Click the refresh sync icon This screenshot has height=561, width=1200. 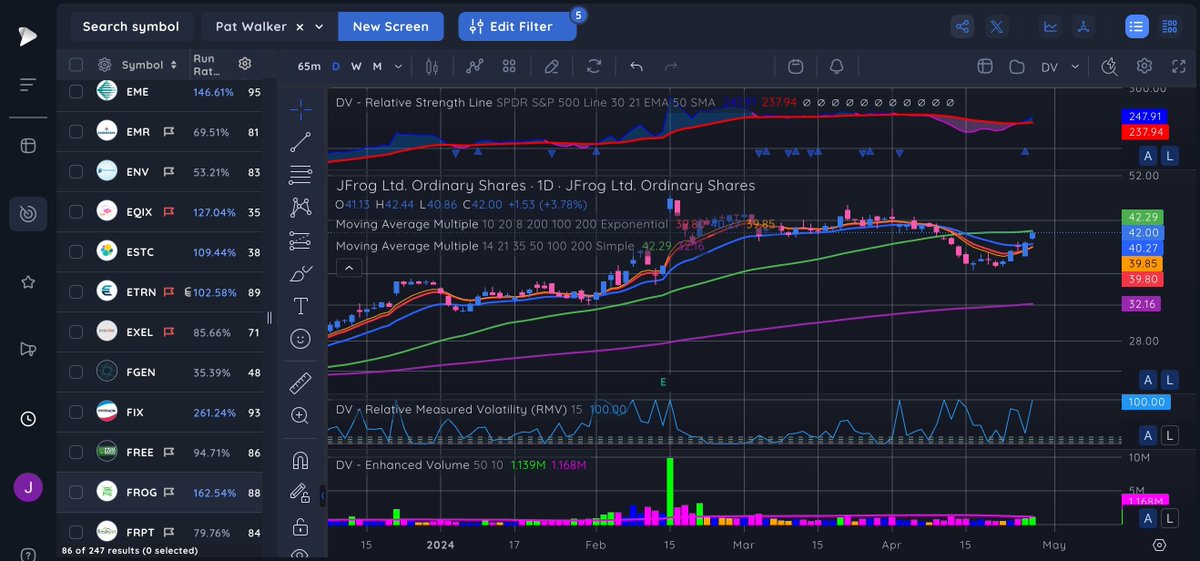594,66
